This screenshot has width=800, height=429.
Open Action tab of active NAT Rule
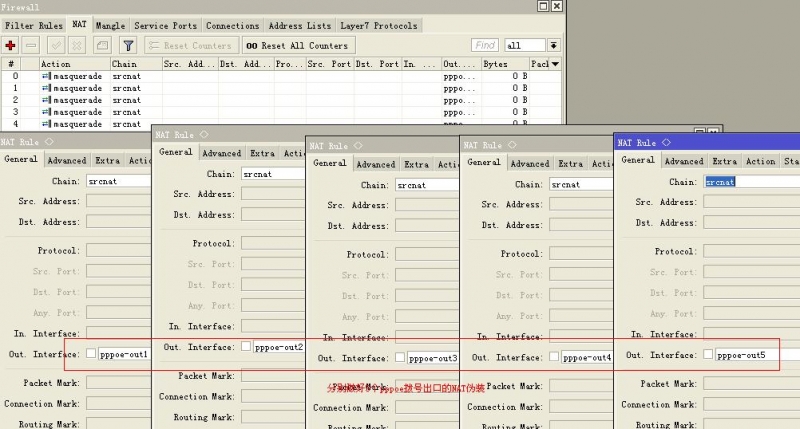[760, 161]
